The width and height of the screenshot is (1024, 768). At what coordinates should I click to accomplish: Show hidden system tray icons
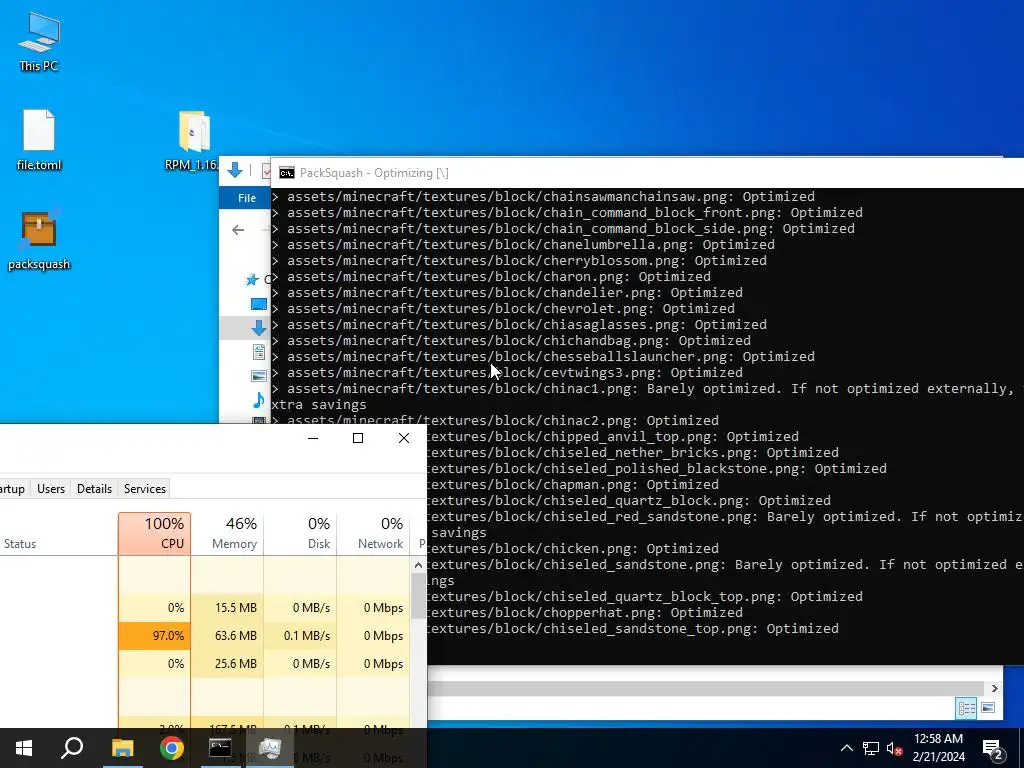click(846, 748)
